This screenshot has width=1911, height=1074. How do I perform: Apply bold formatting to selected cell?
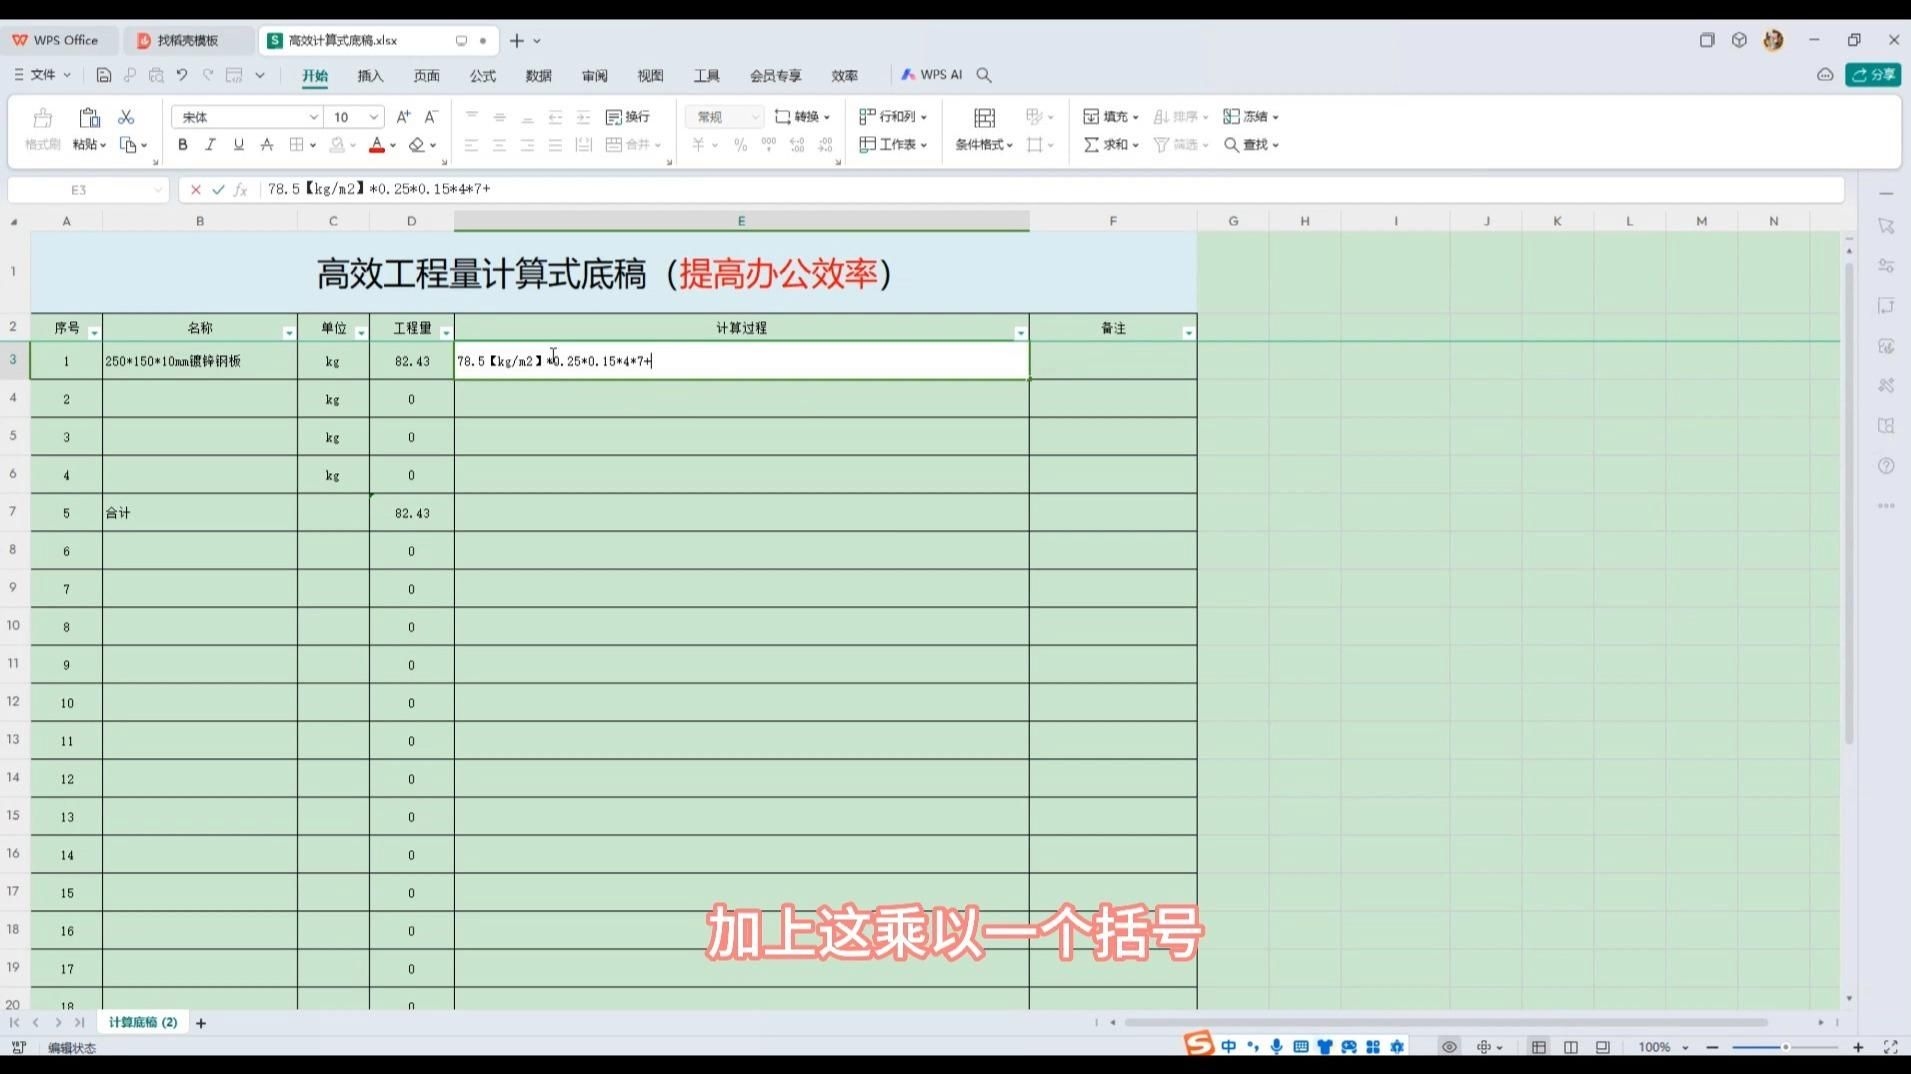coord(182,144)
